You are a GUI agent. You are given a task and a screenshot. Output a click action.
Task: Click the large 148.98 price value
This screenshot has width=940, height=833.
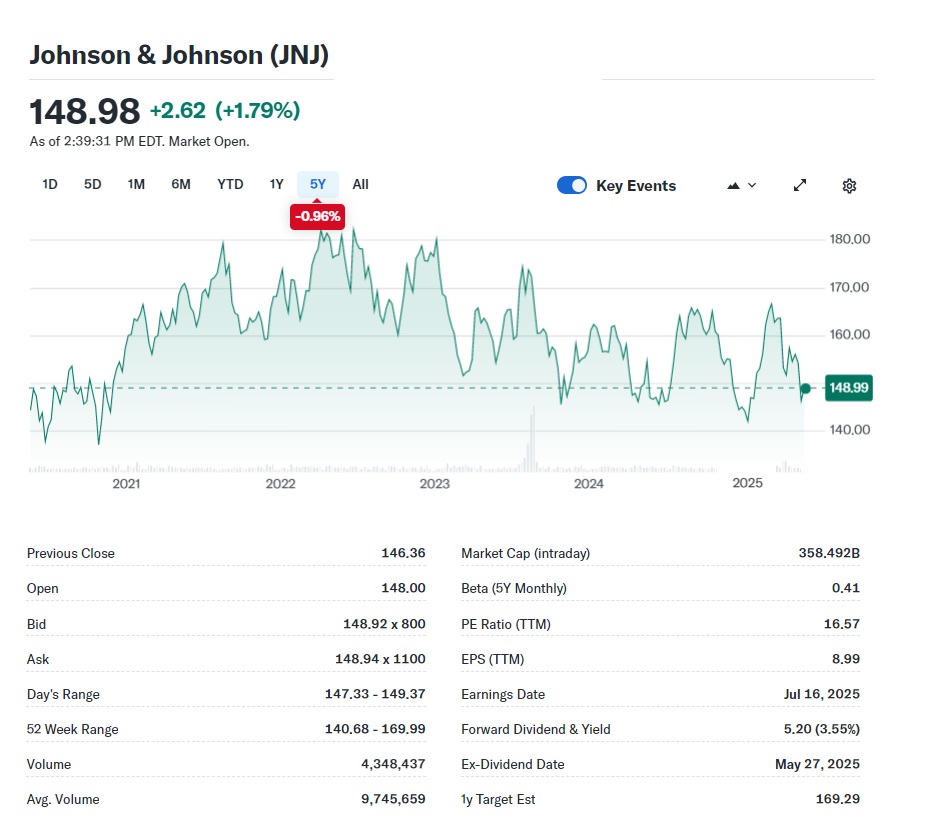click(x=85, y=111)
